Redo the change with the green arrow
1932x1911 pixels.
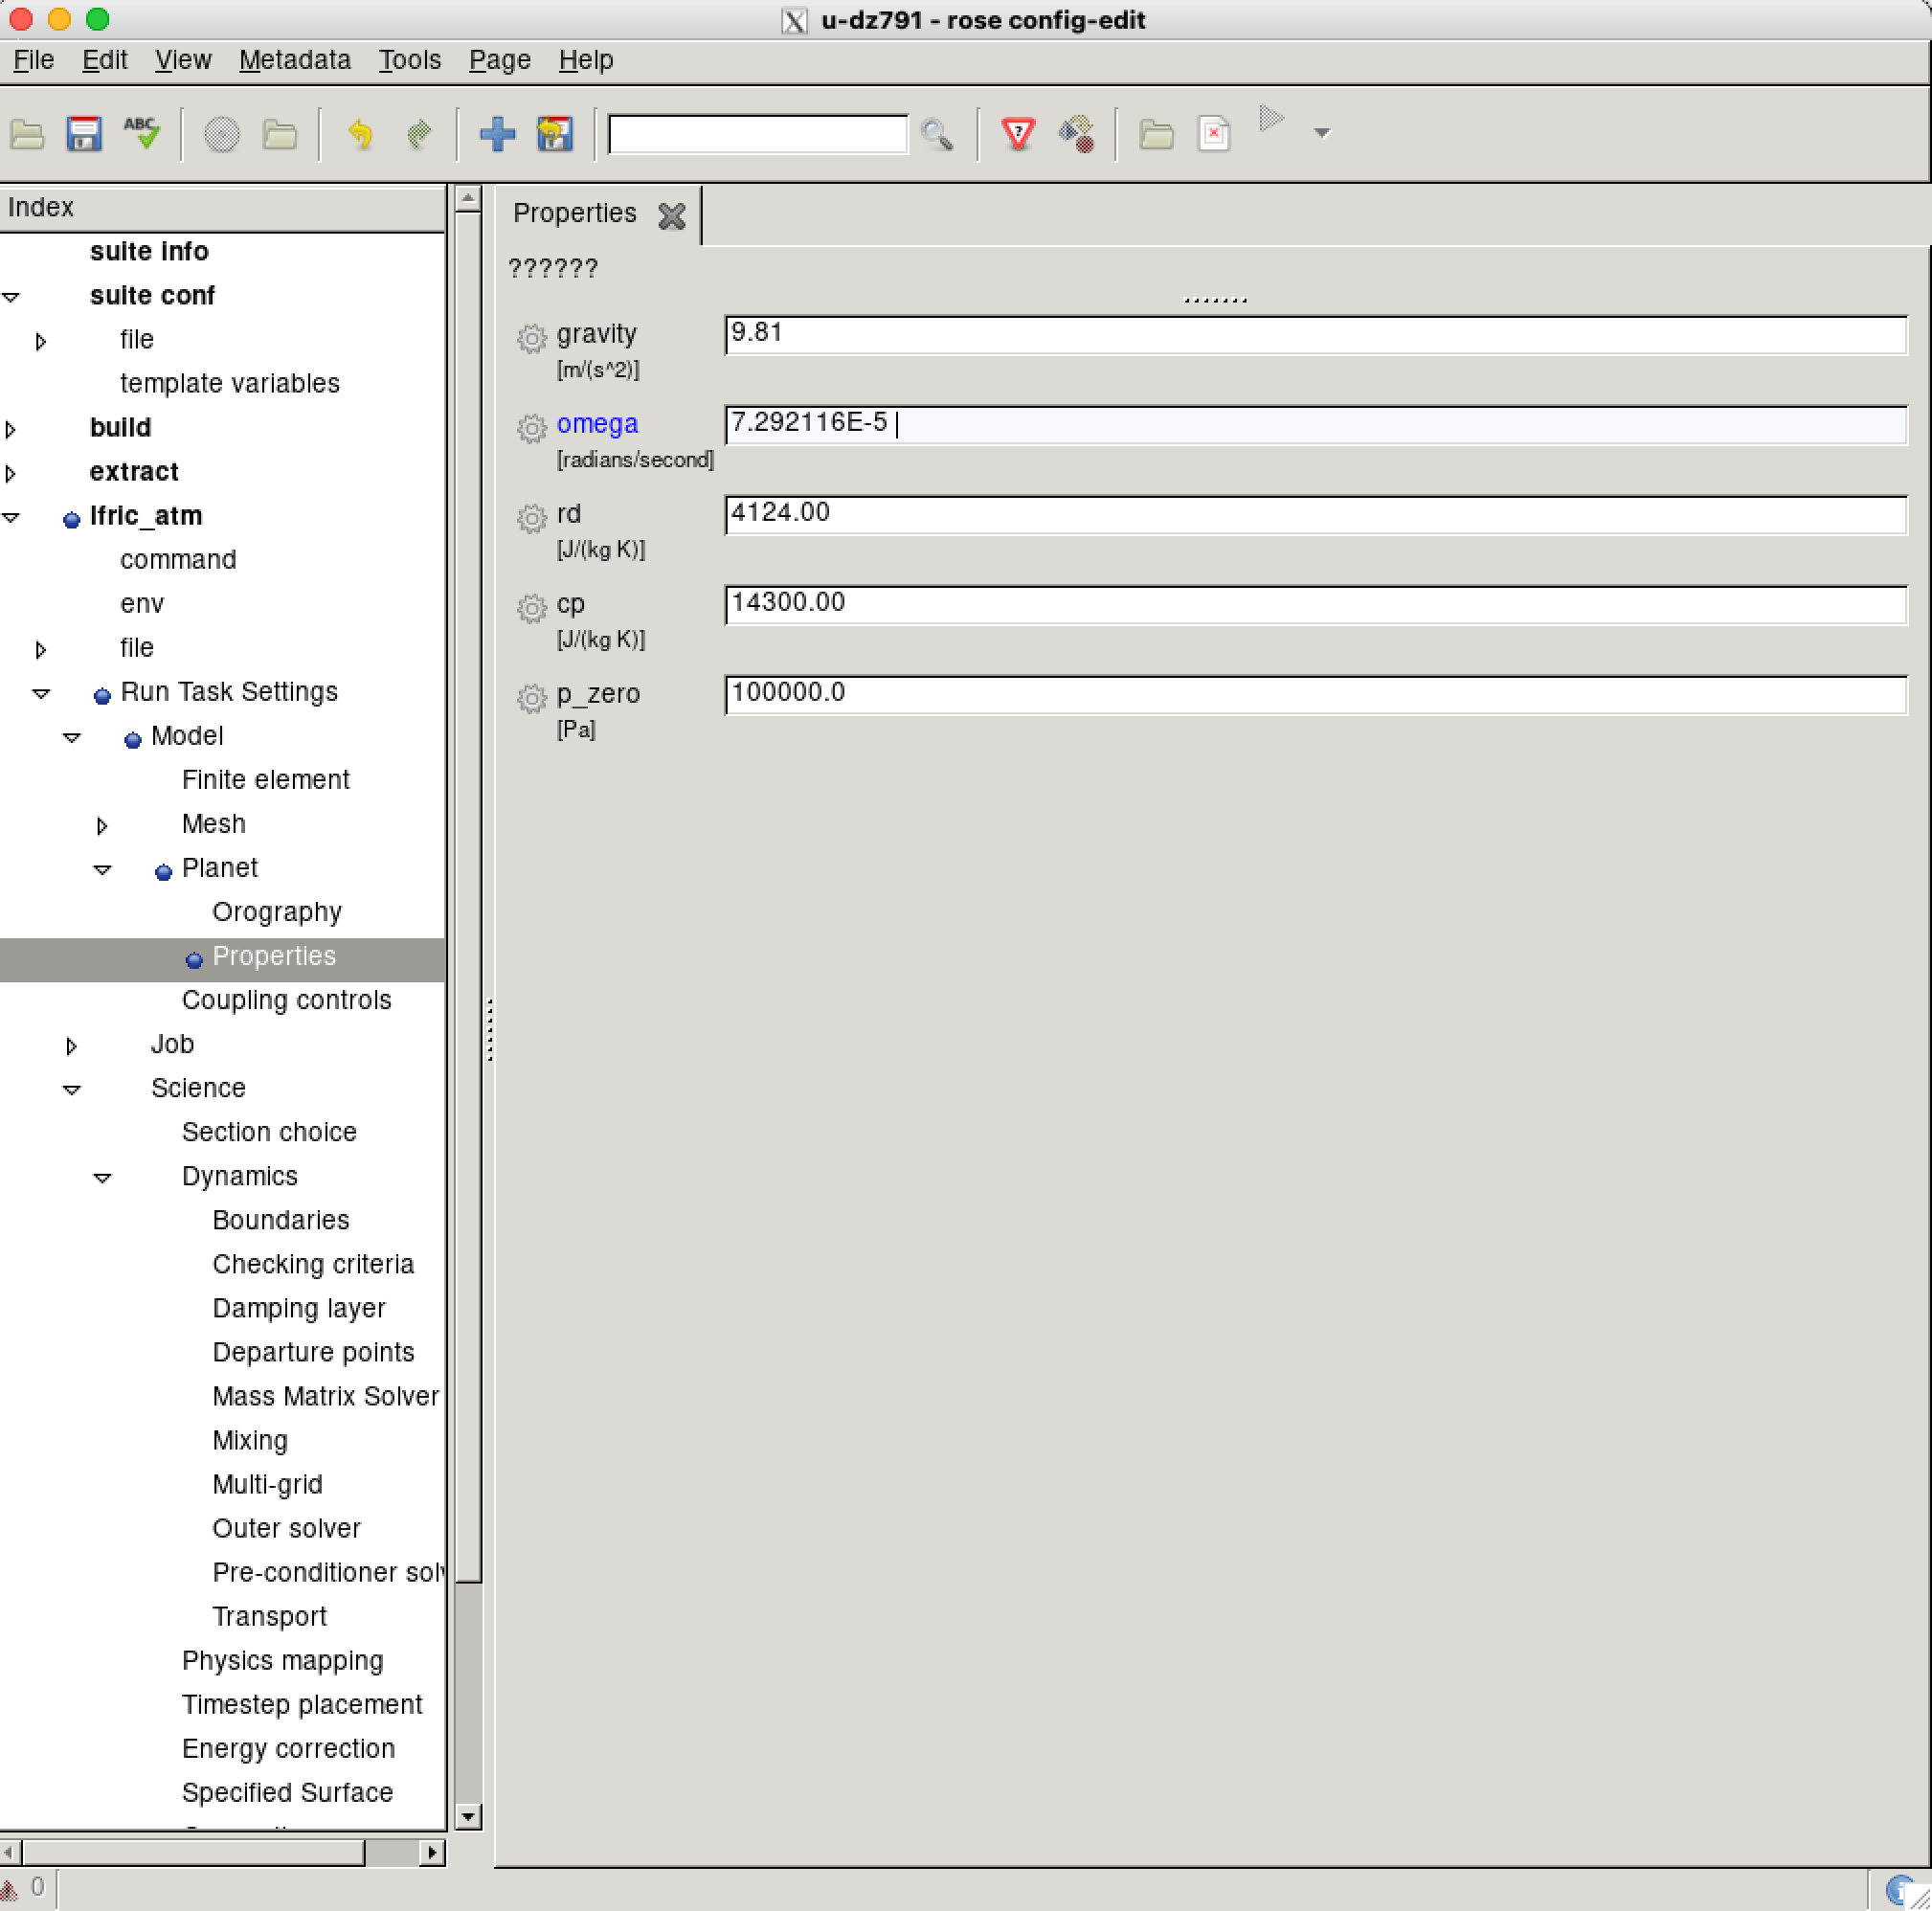pyautogui.click(x=419, y=133)
